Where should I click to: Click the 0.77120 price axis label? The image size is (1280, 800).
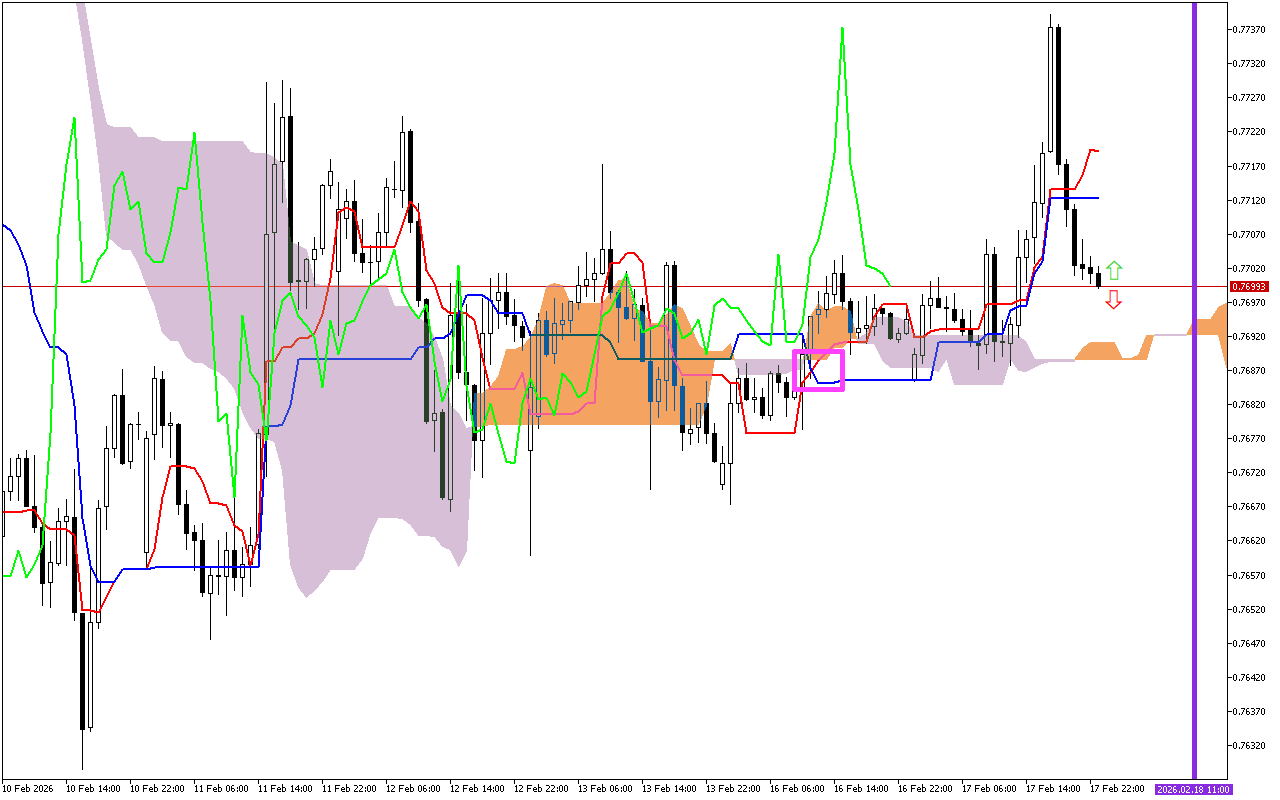1248,200
